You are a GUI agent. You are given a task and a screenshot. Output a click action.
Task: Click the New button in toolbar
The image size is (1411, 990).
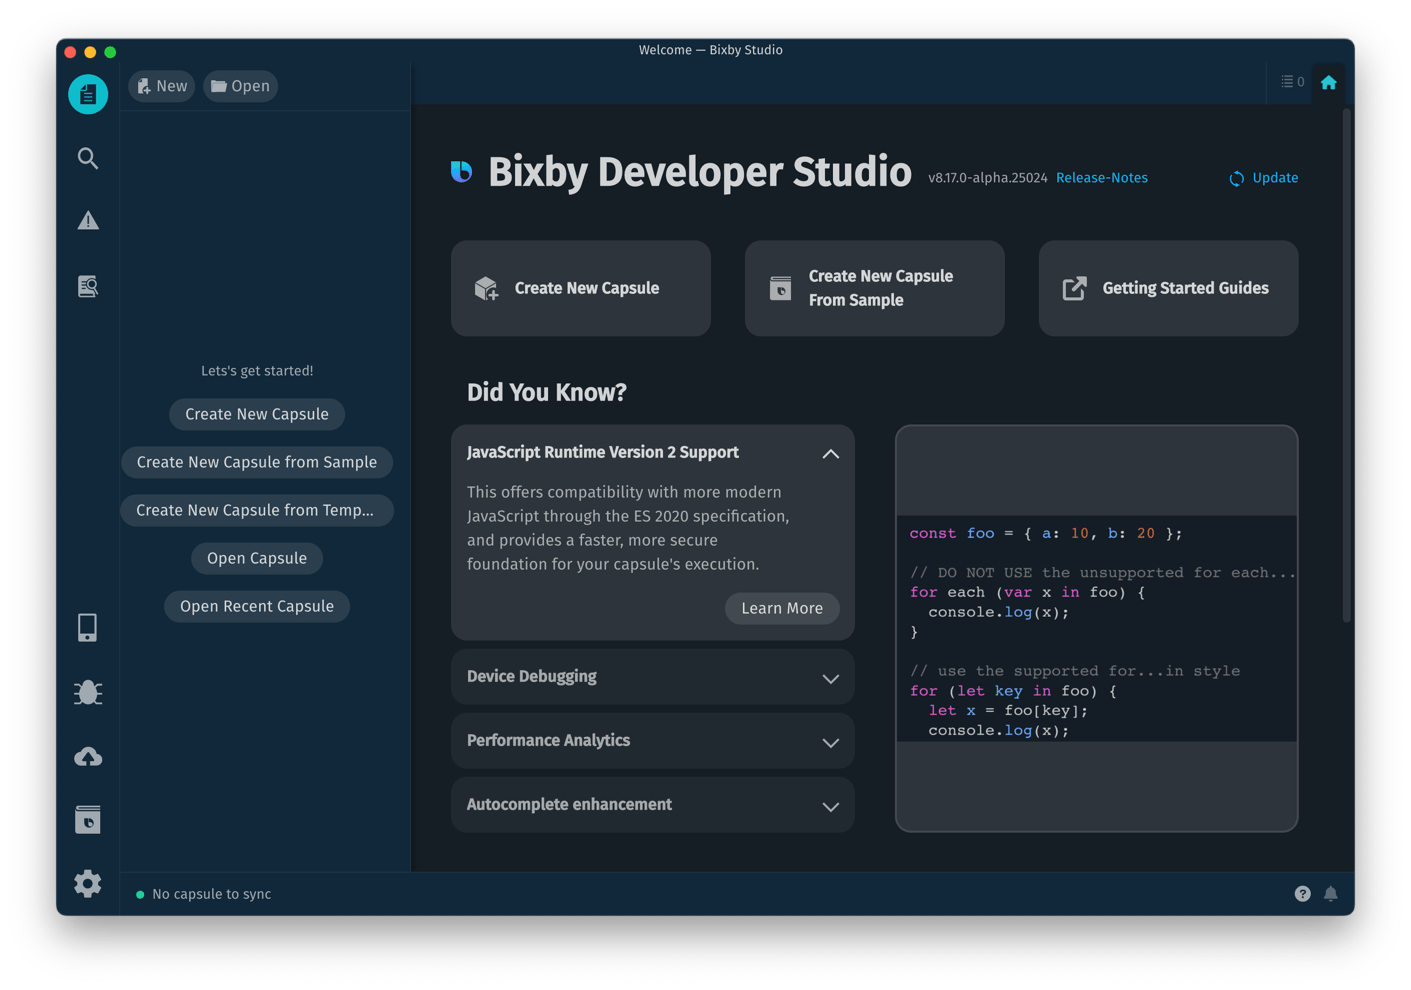coord(162,86)
